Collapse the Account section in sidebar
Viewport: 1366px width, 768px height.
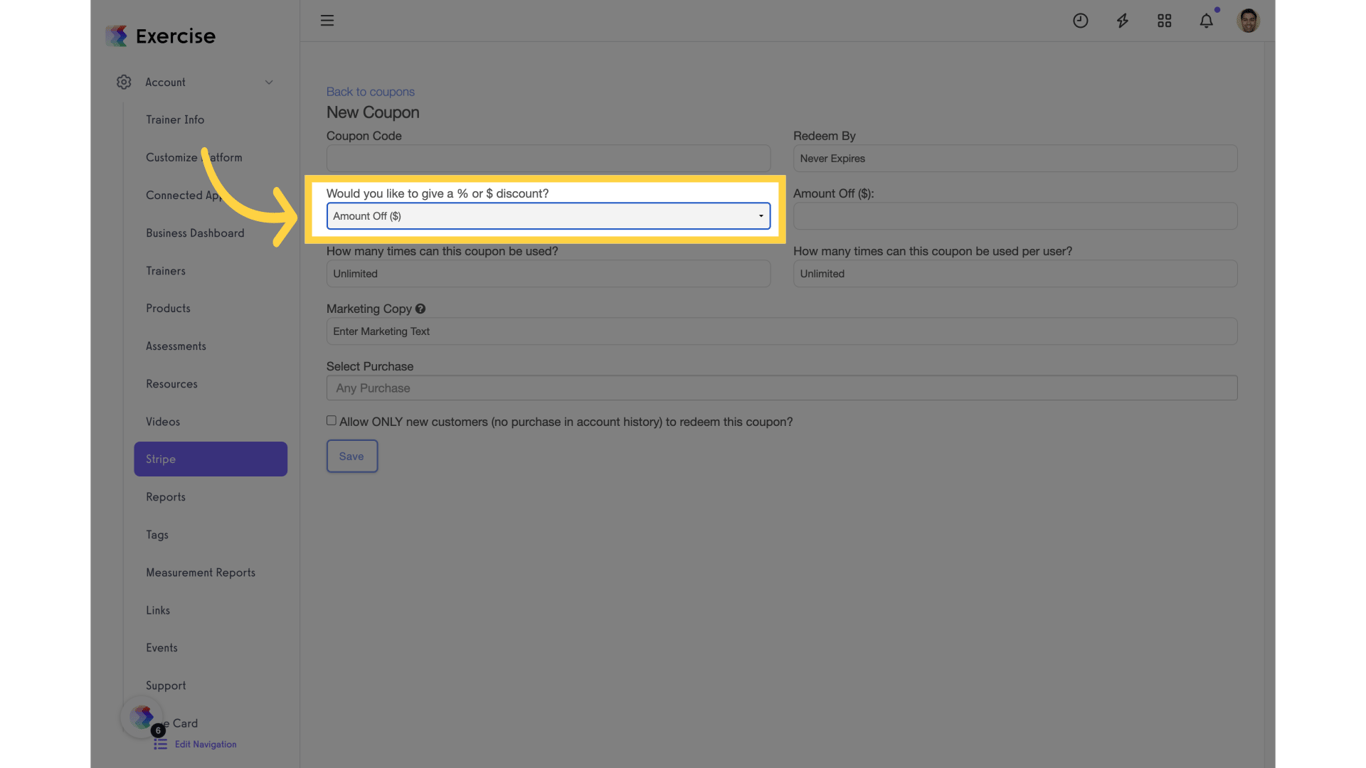point(268,82)
